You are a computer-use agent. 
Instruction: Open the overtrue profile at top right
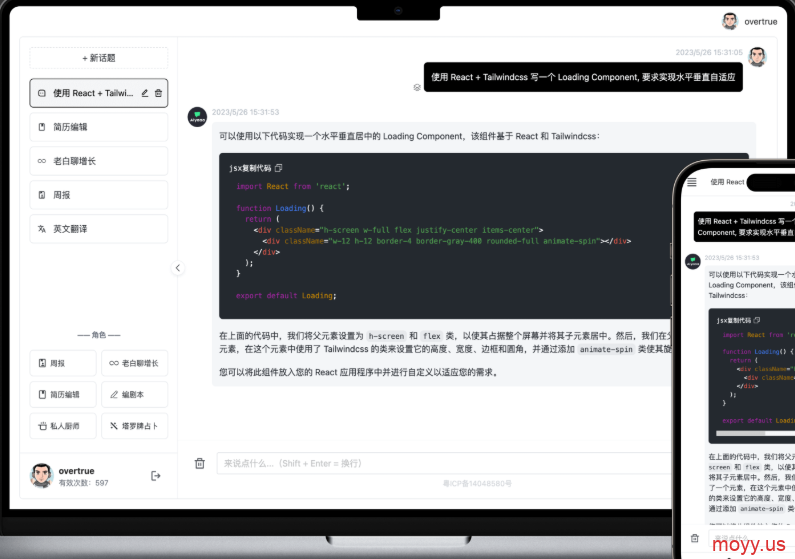750,21
